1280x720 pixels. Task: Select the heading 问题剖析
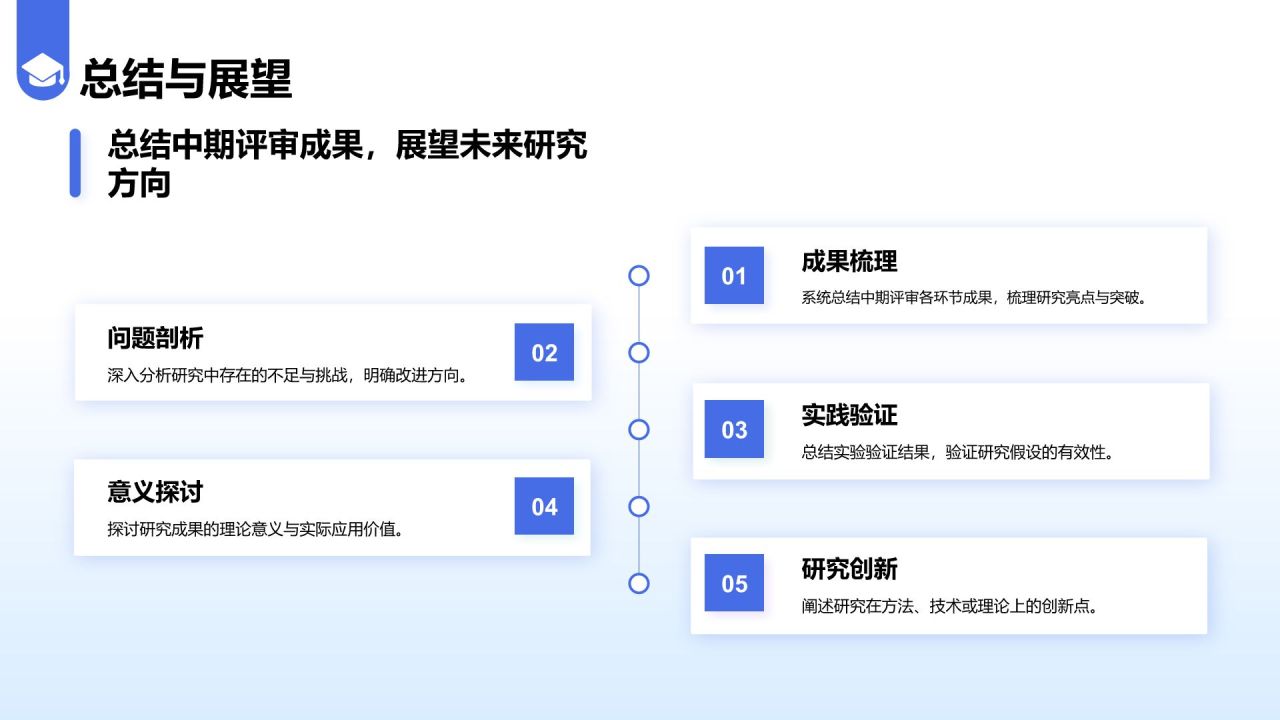(x=155, y=338)
